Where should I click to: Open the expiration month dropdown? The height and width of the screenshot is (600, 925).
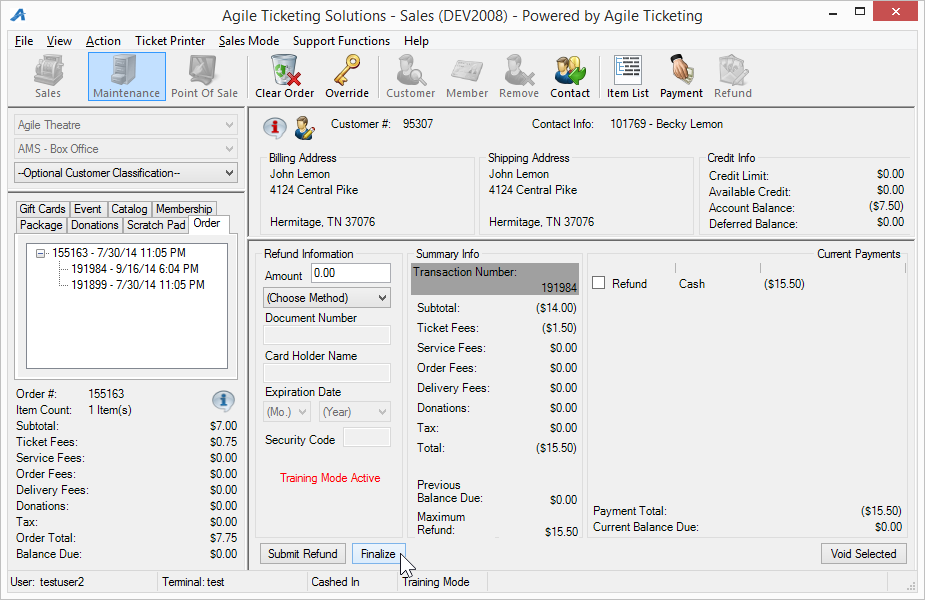click(287, 412)
